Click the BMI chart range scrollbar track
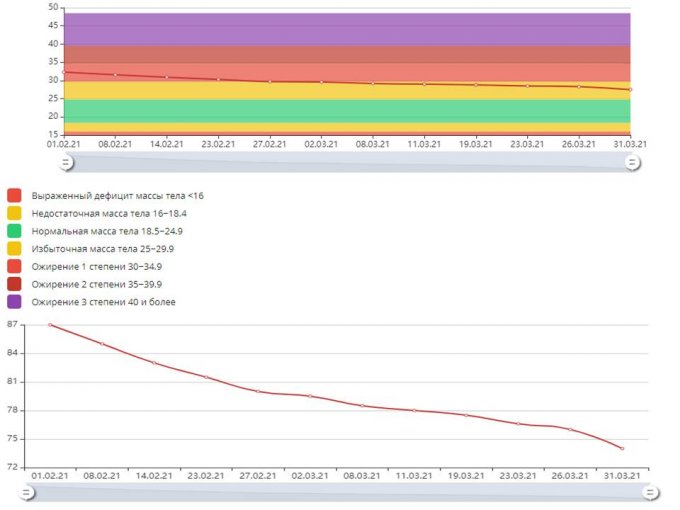This screenshot has height=510, width=680. click(348, 163)
